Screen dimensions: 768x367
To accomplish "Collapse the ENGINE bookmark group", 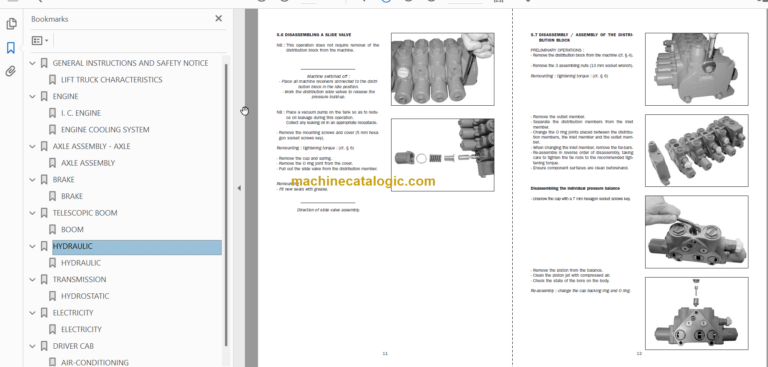I will (33, 97).
